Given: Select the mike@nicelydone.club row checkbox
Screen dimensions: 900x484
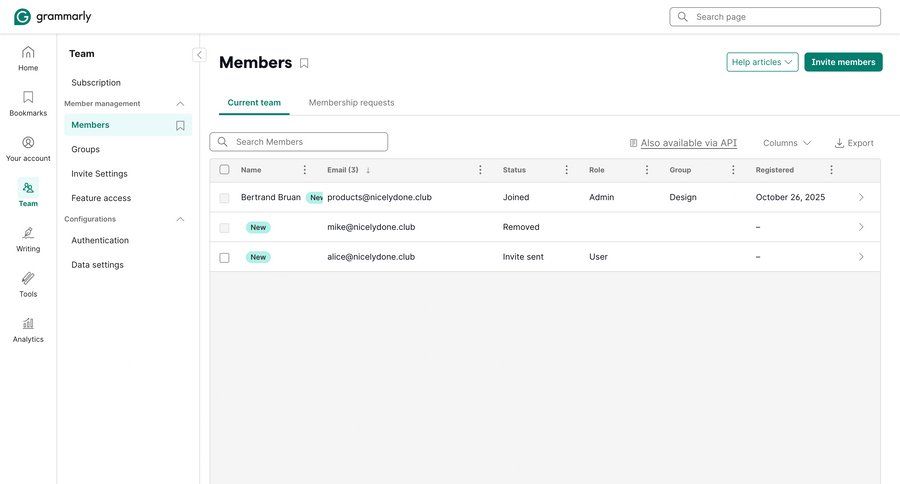Looking at the screenshot, I should coord(224,228).
